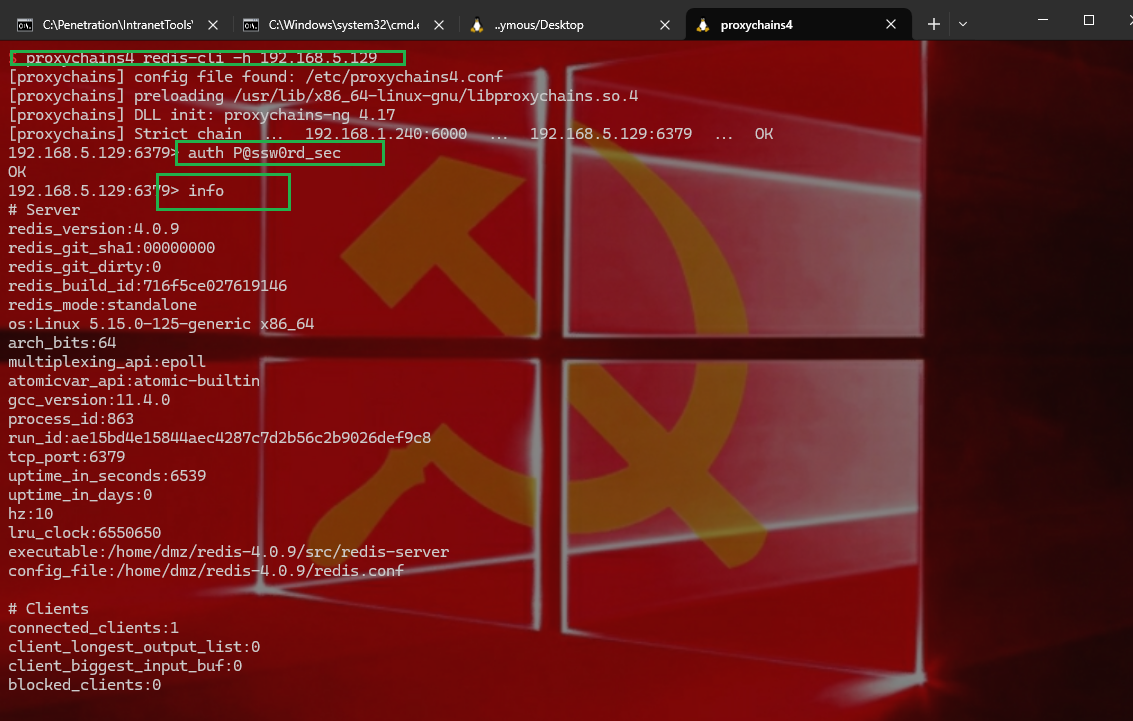Click the 'info' command text
The width and height of the screenshot is (1133, 721).
coord(206,191)
